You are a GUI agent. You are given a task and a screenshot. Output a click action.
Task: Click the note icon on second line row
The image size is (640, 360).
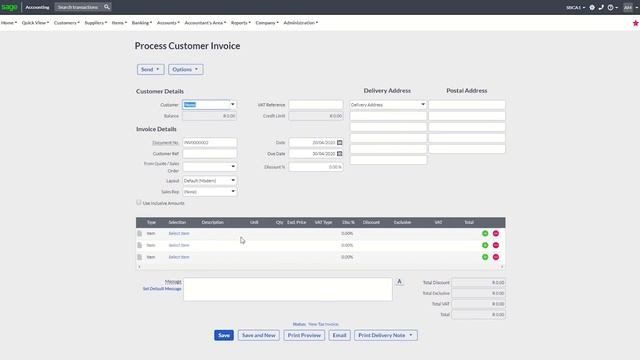[140, 245]
